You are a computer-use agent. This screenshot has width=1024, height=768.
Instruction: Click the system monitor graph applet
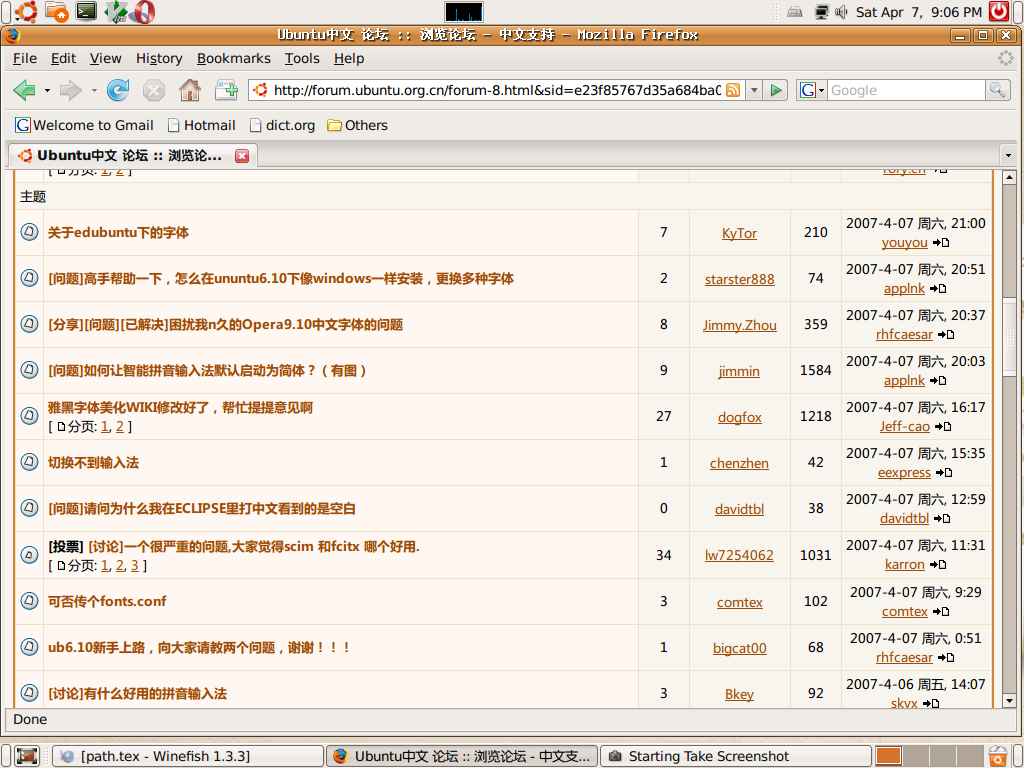tap(464, 12)
